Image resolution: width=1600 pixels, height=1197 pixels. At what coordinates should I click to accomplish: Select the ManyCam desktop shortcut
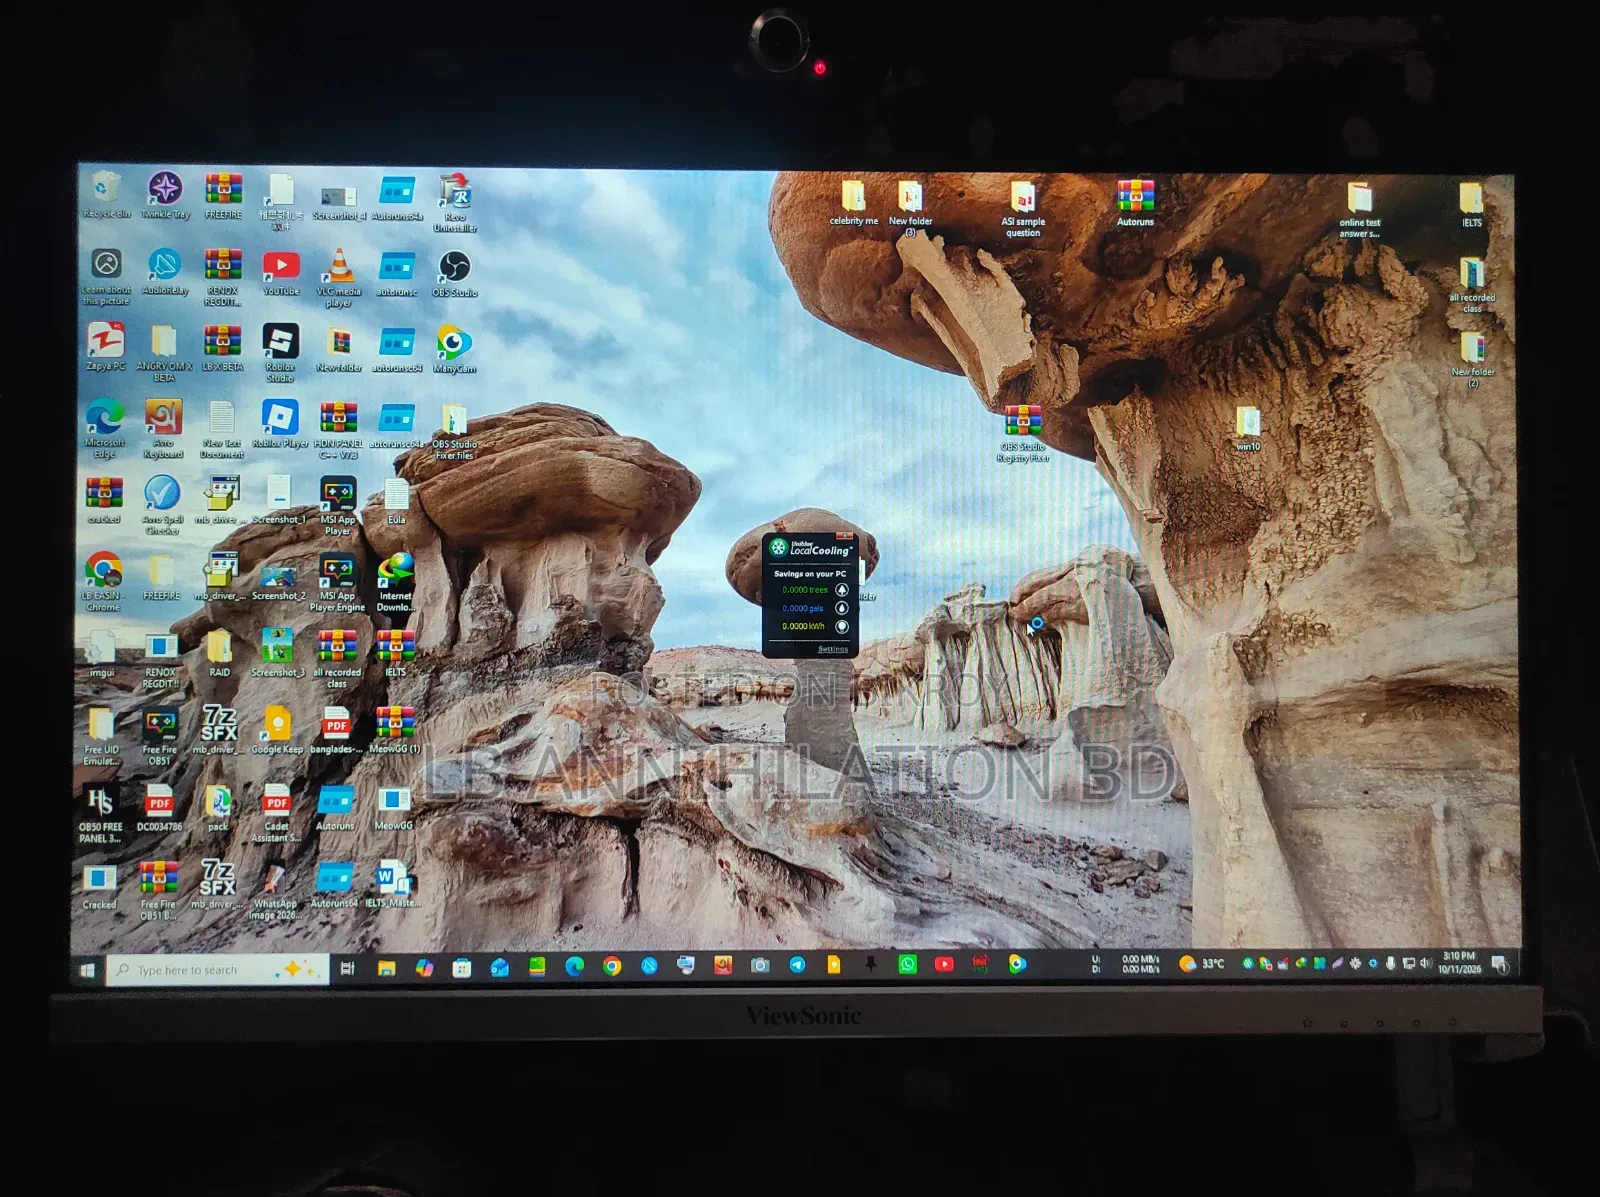pos(454,350)
